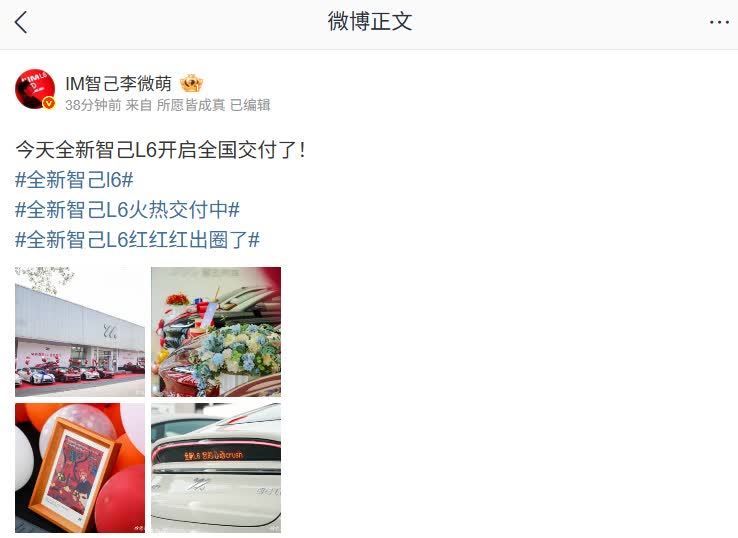Click the gold crown membership icon
Screen dimensions: 738x538
coord(191,84)
